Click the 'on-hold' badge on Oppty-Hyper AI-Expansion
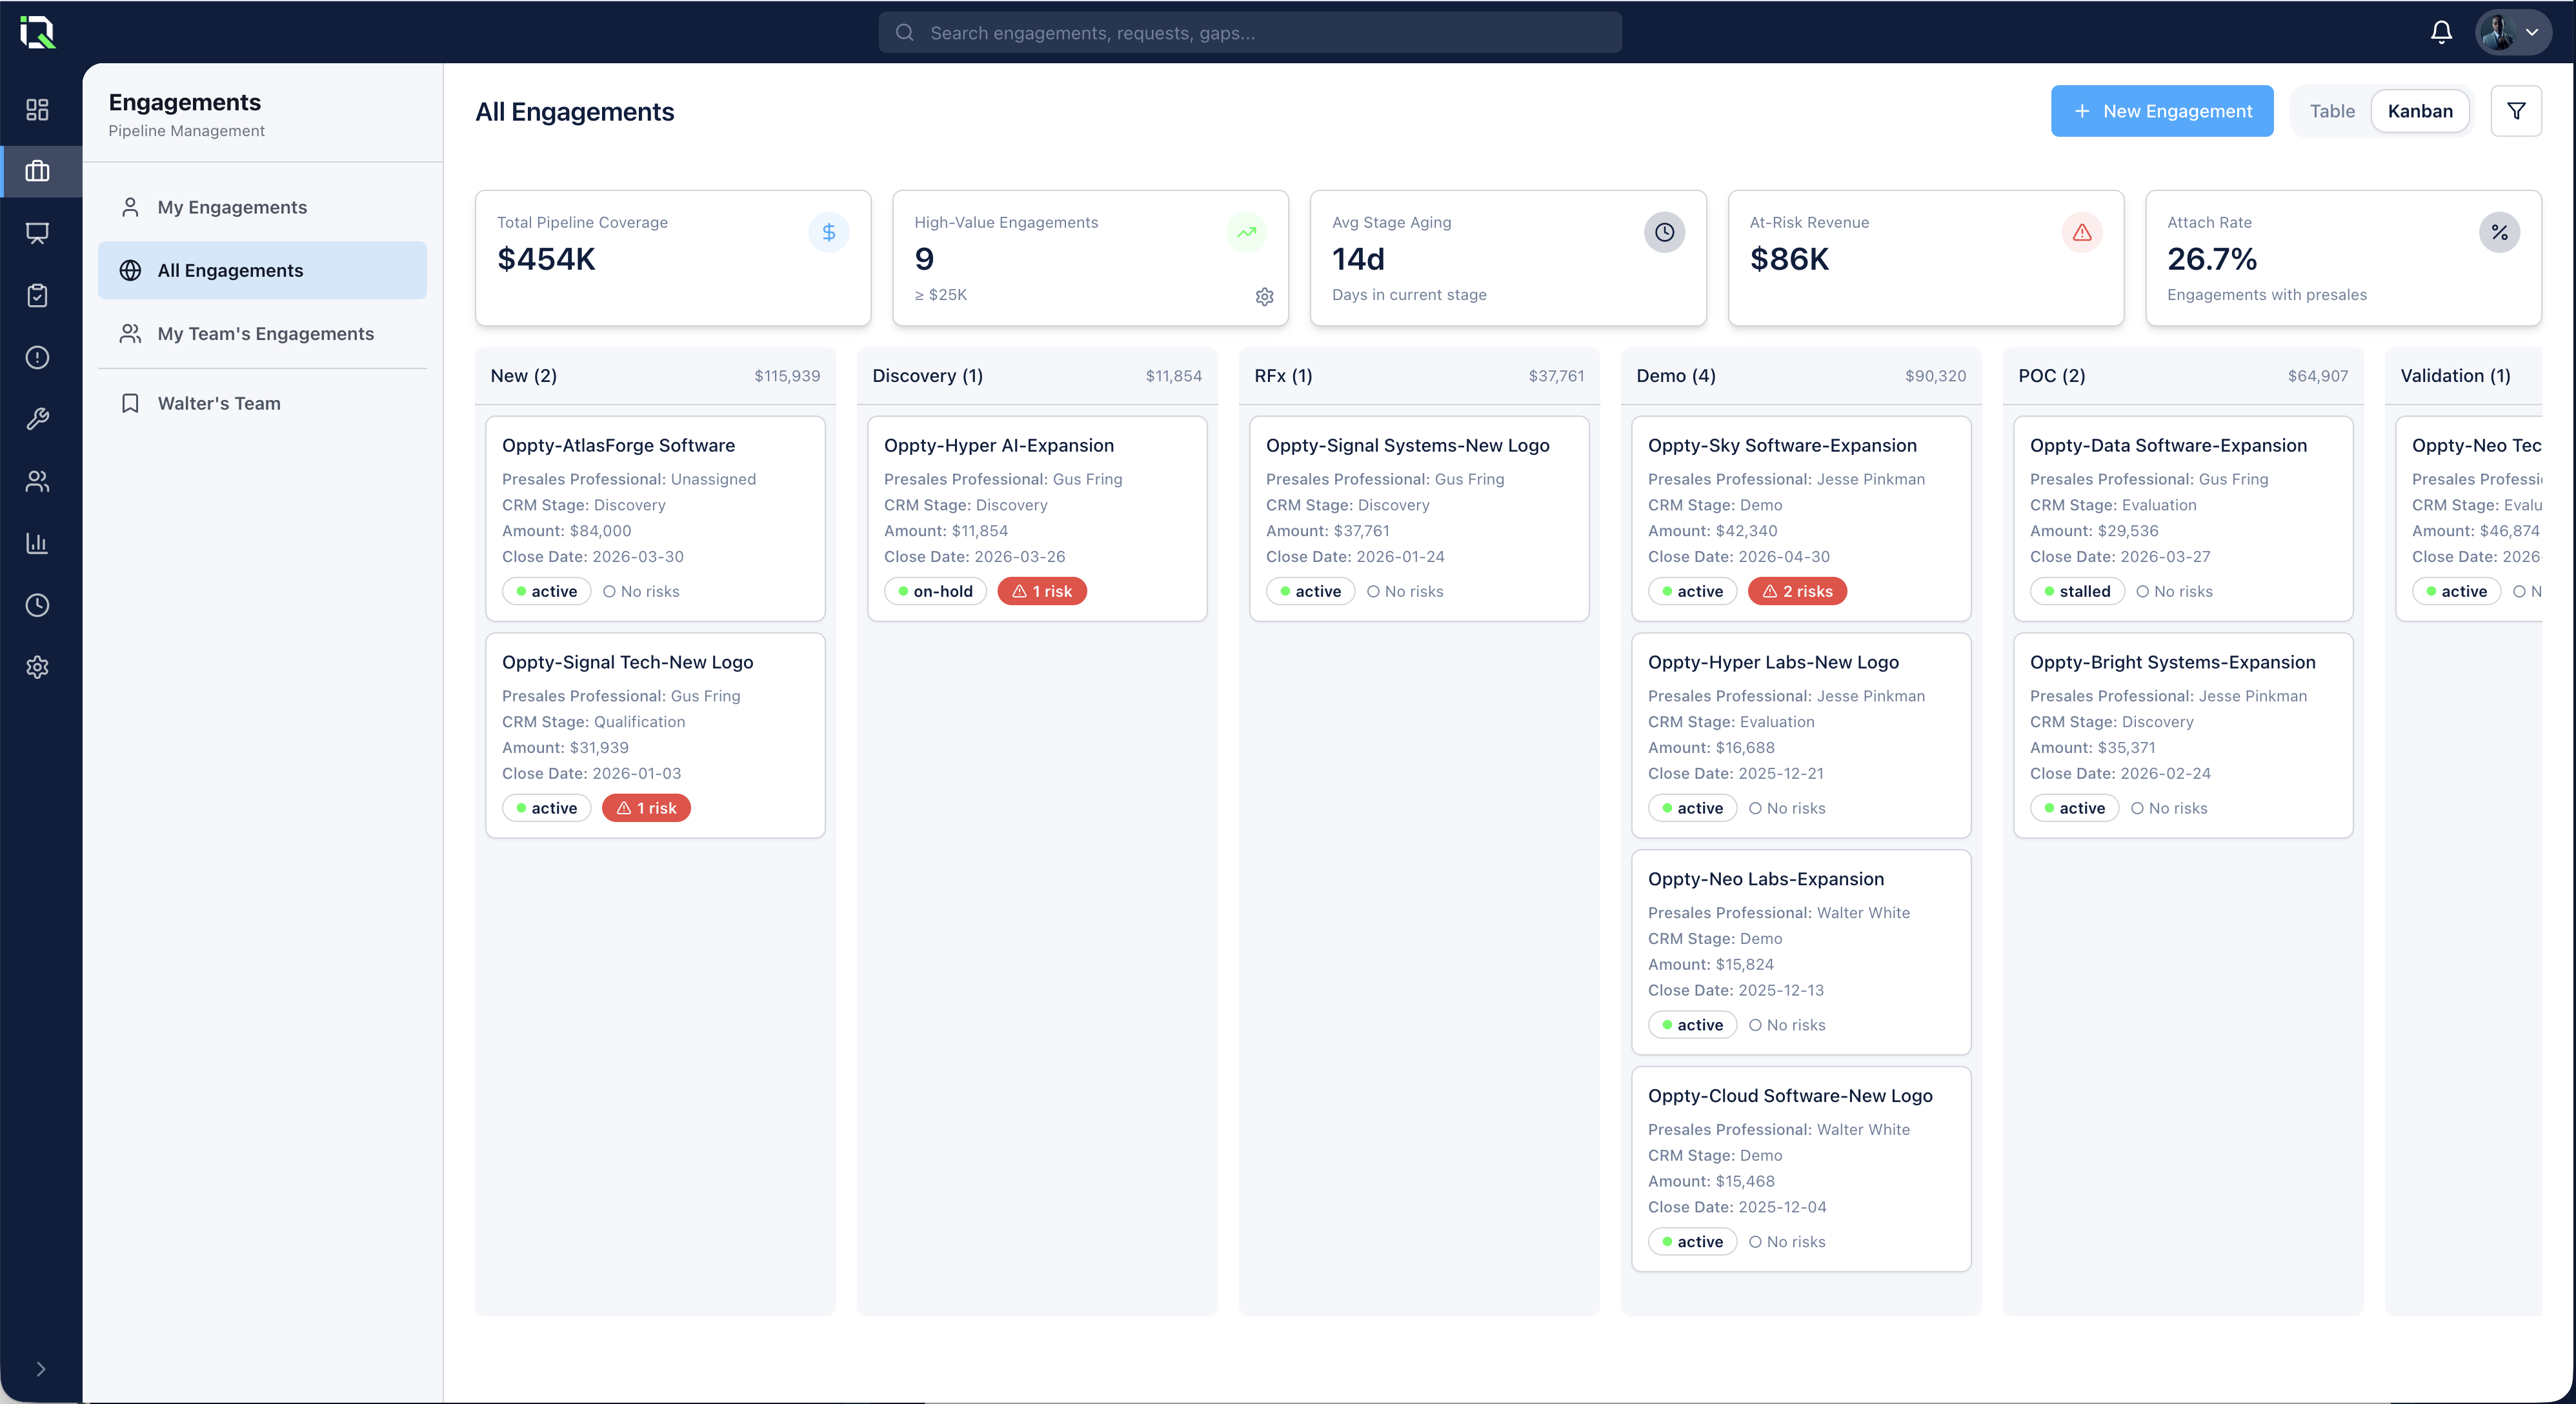 pos(935,591)
